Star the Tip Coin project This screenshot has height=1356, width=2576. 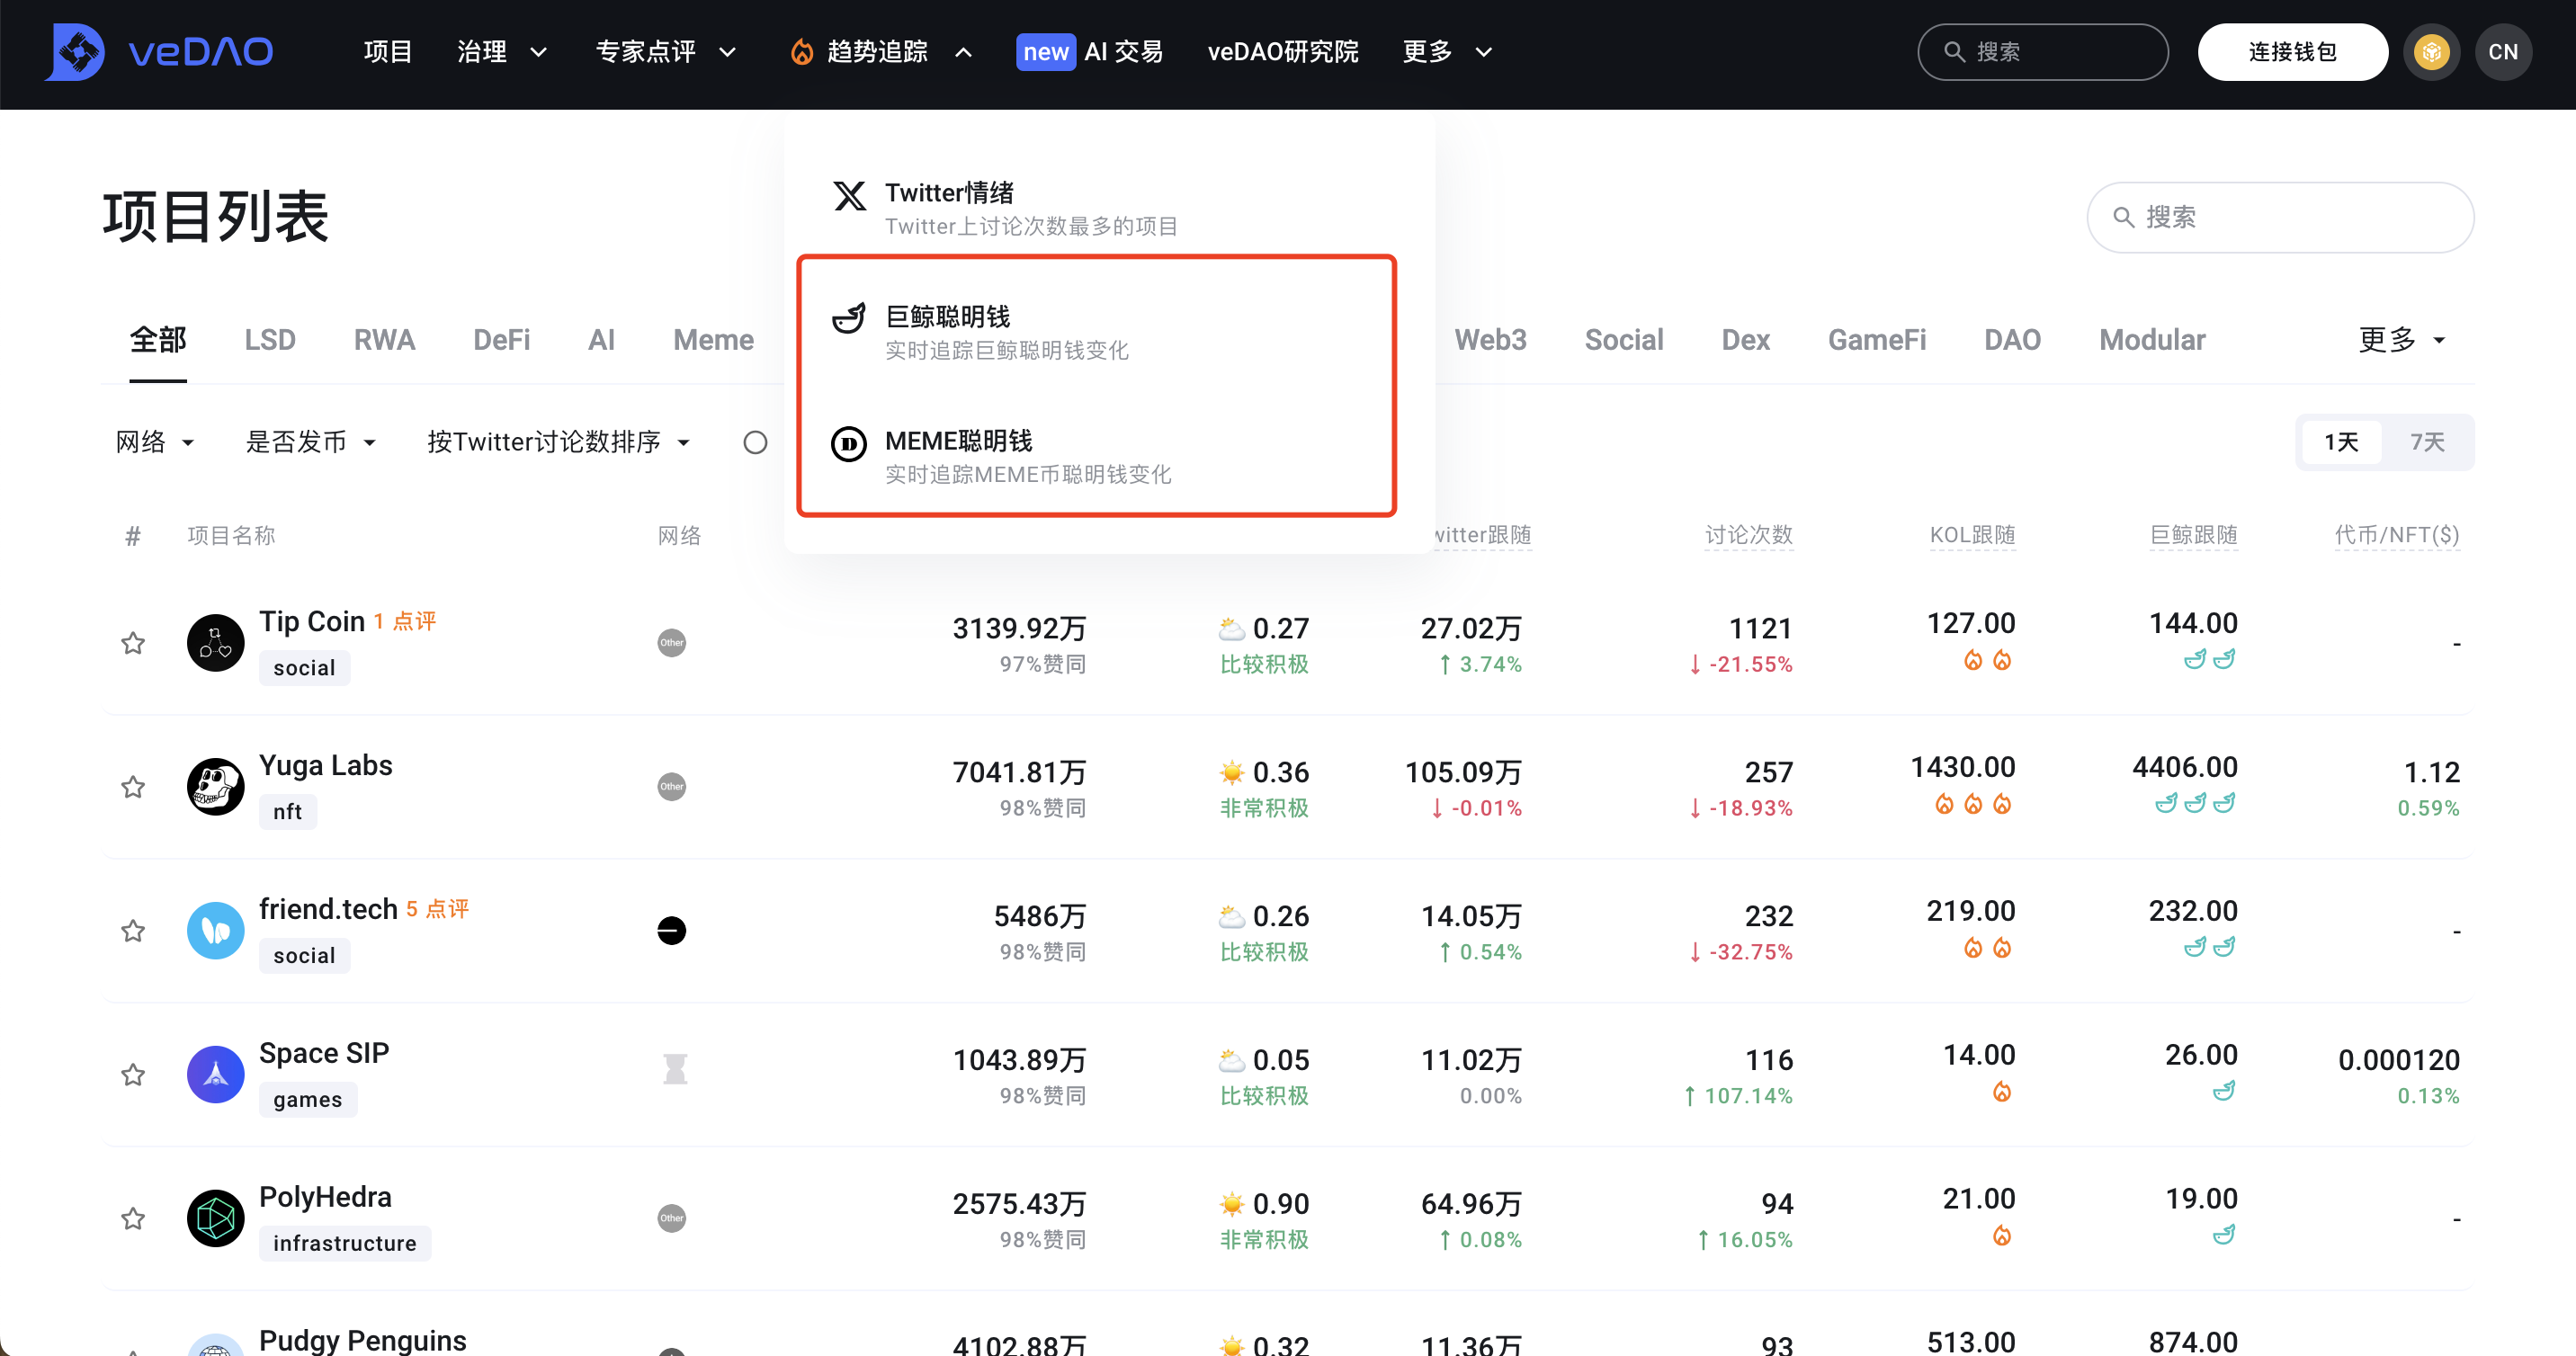[x=133, y=643]
